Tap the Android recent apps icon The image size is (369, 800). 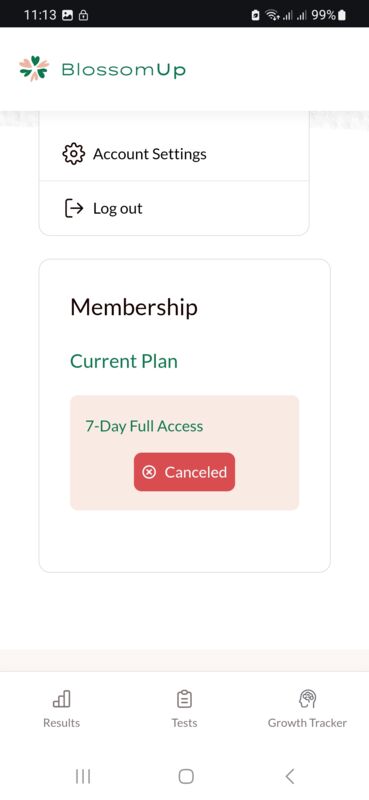[x=83, y=777]
